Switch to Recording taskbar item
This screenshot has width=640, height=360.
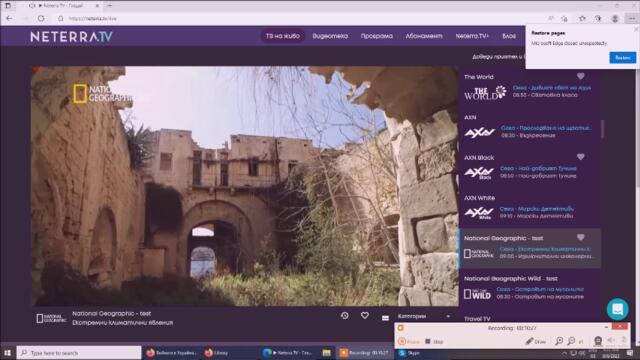click(364, 353)
